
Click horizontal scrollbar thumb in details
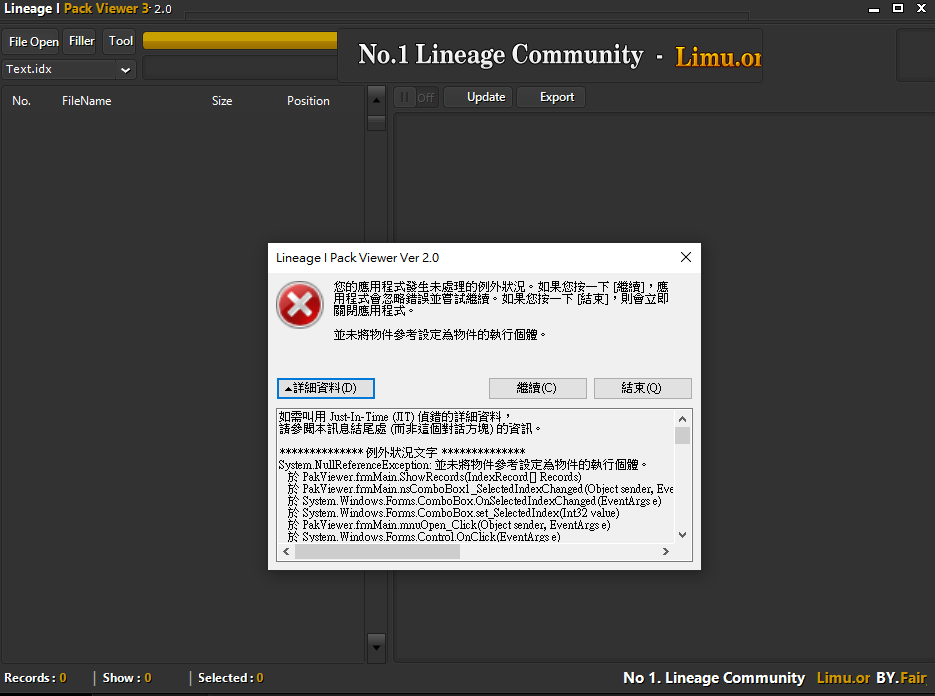coord(377,552)
